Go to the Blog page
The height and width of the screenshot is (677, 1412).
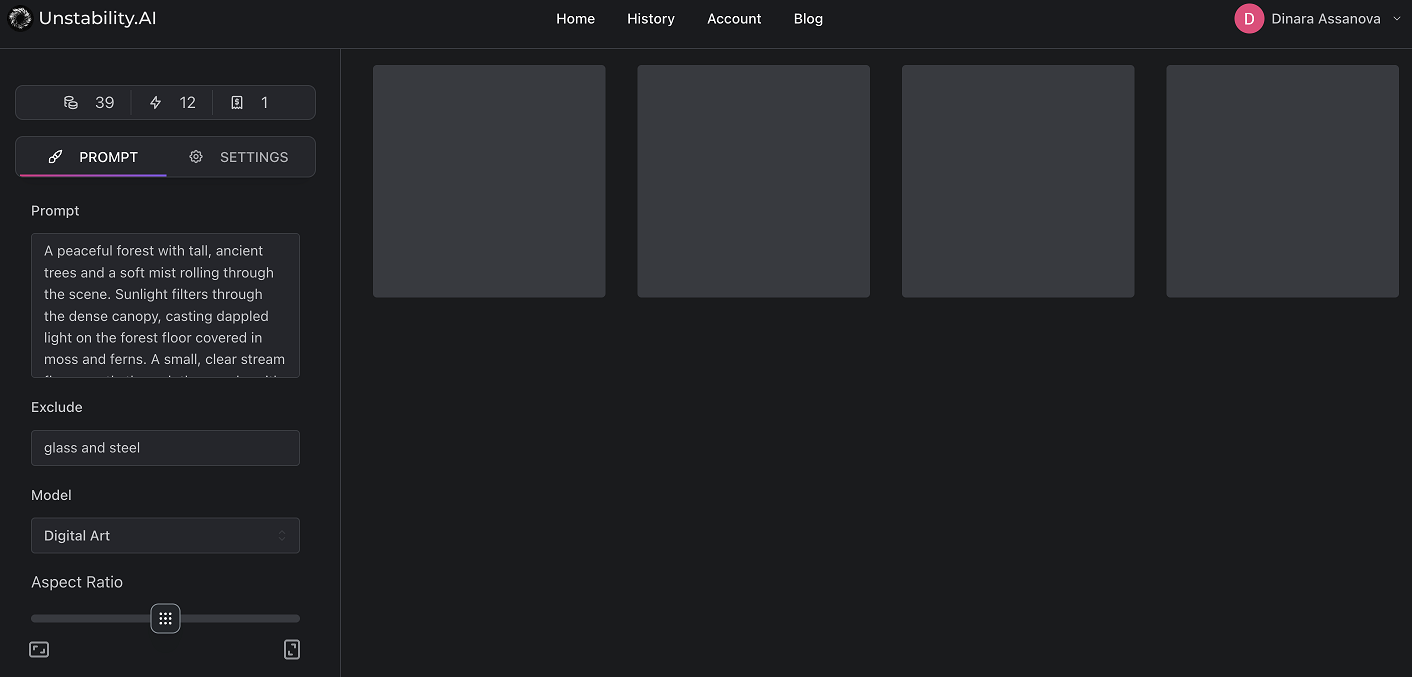click(808, 19)
